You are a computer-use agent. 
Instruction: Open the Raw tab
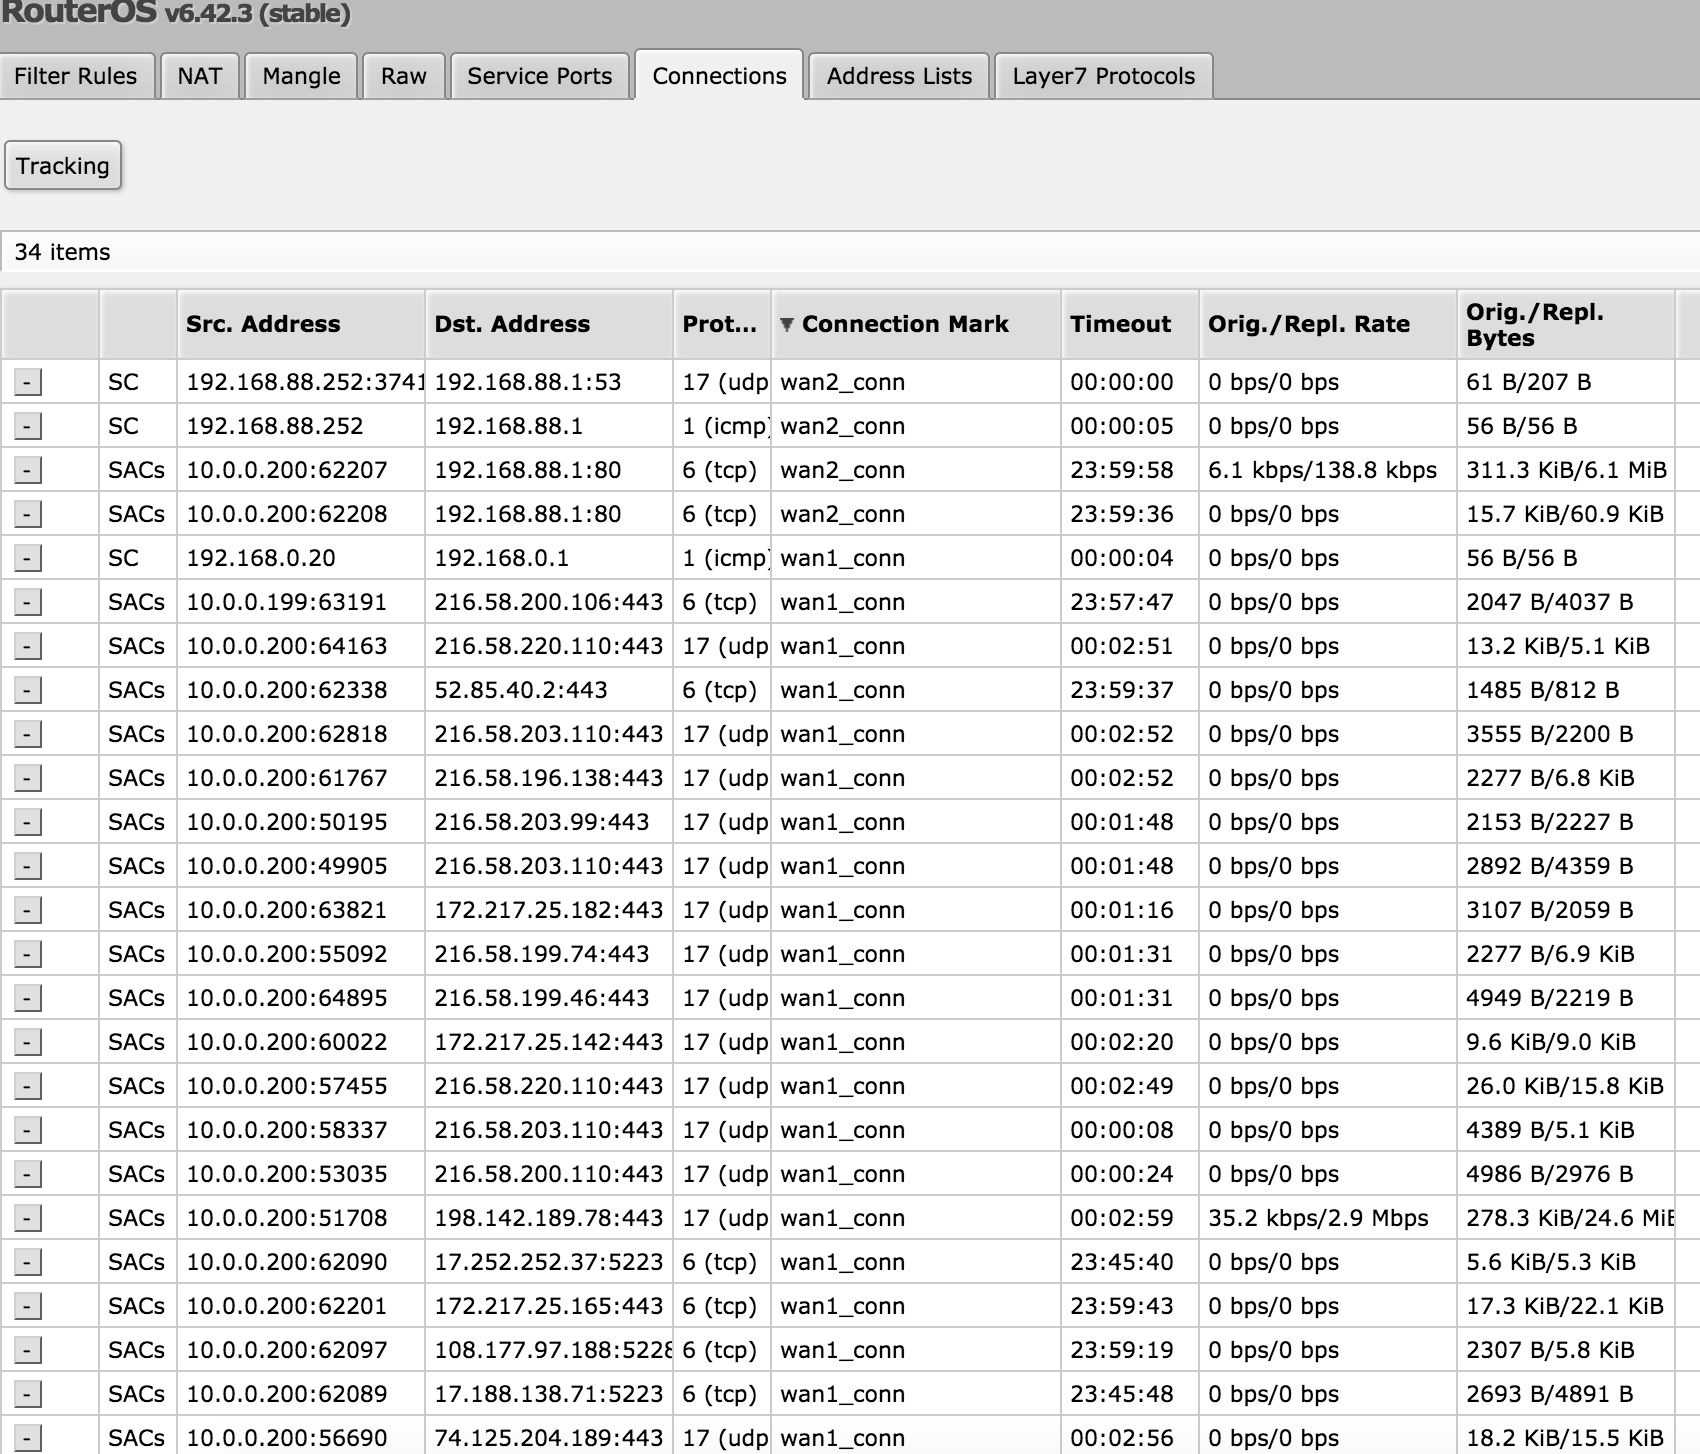point(403,76)
